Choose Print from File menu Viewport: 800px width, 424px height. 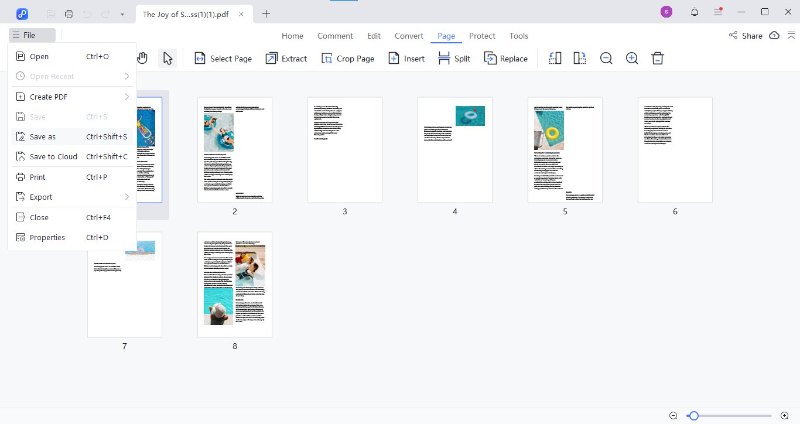point(72,177)
